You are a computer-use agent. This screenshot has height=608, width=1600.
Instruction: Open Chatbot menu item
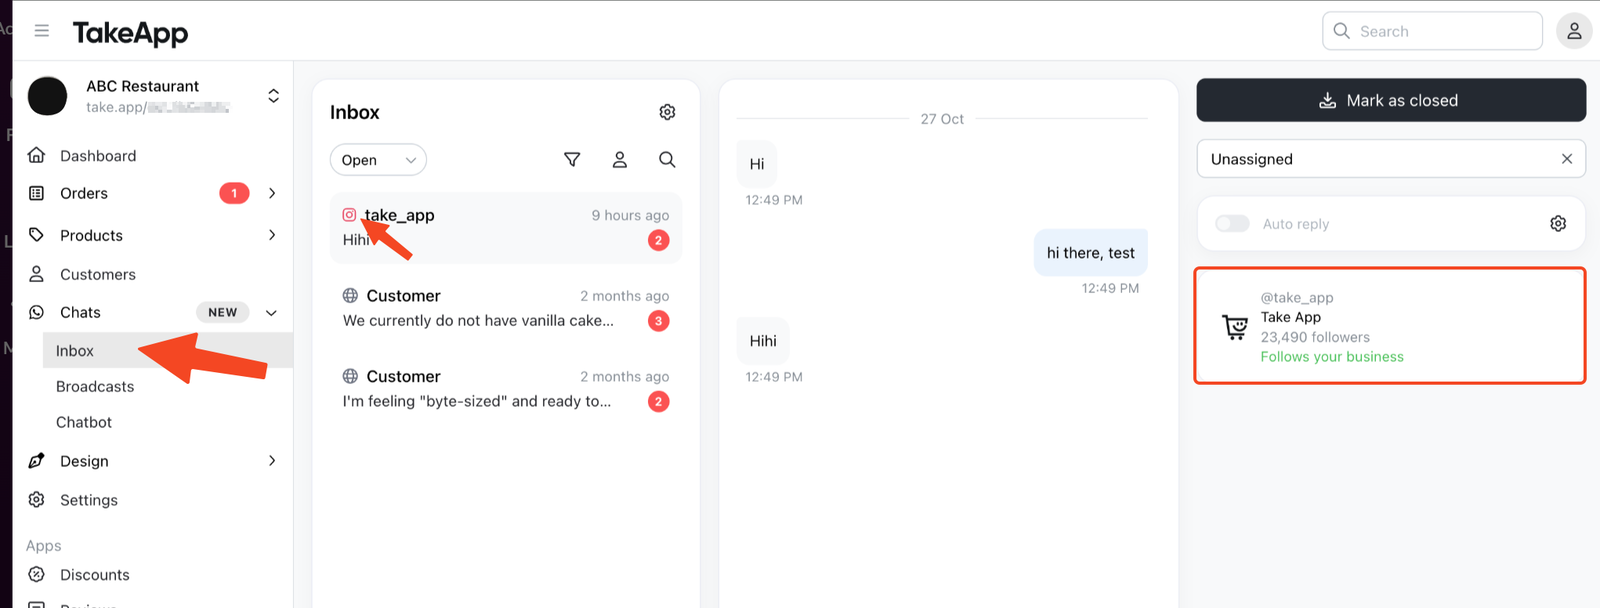84,423
